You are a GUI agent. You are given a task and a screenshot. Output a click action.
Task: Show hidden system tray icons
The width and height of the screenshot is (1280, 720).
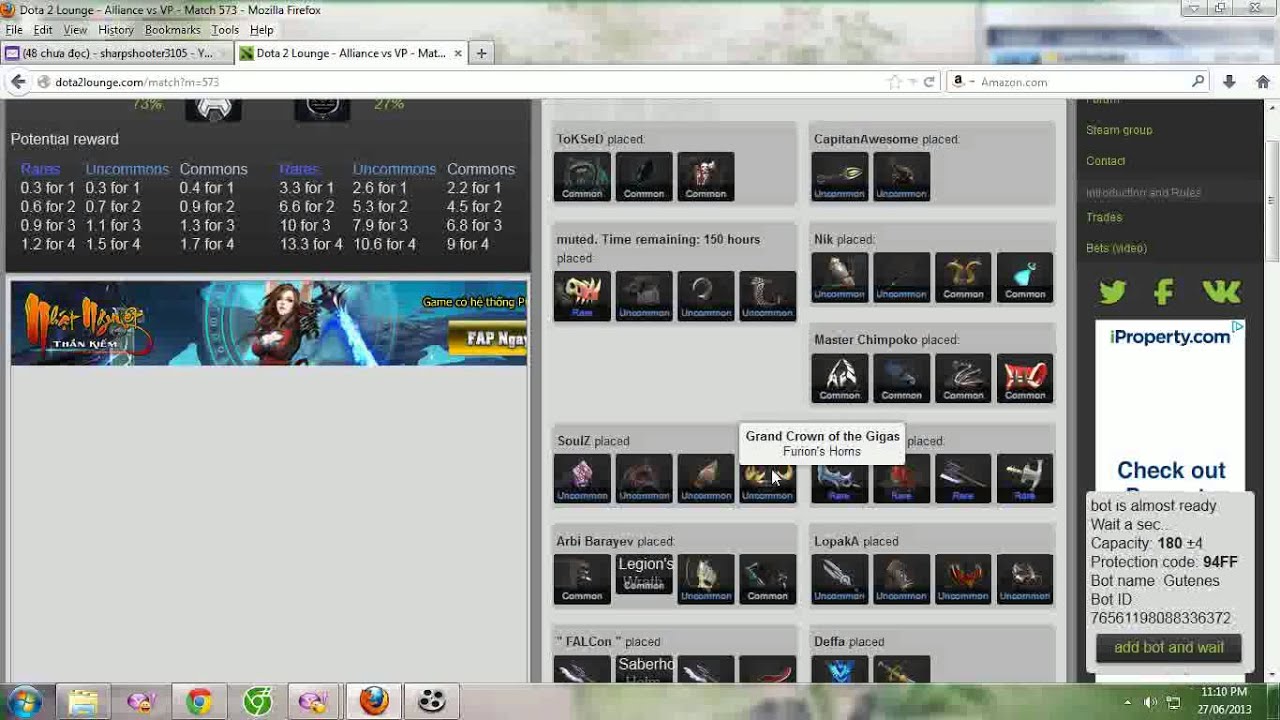pyautogui.click(x=1127, y=702)
